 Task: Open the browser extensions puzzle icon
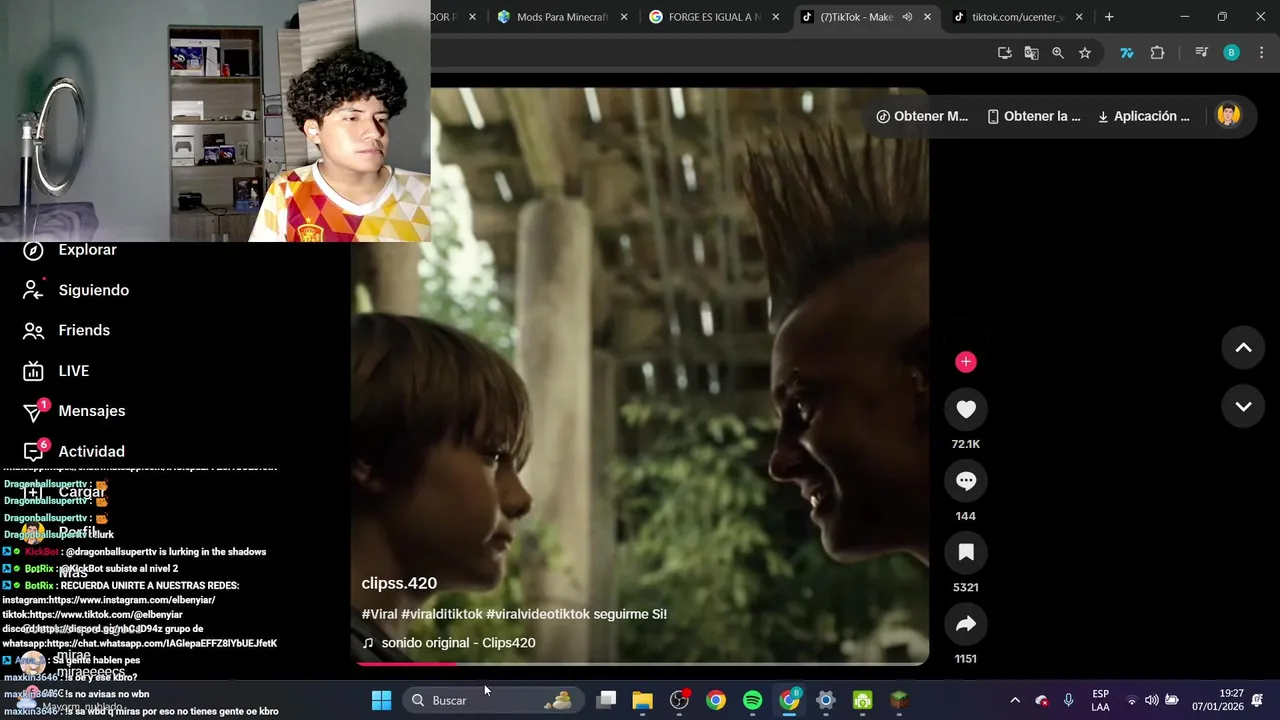tap(1158, 53)
